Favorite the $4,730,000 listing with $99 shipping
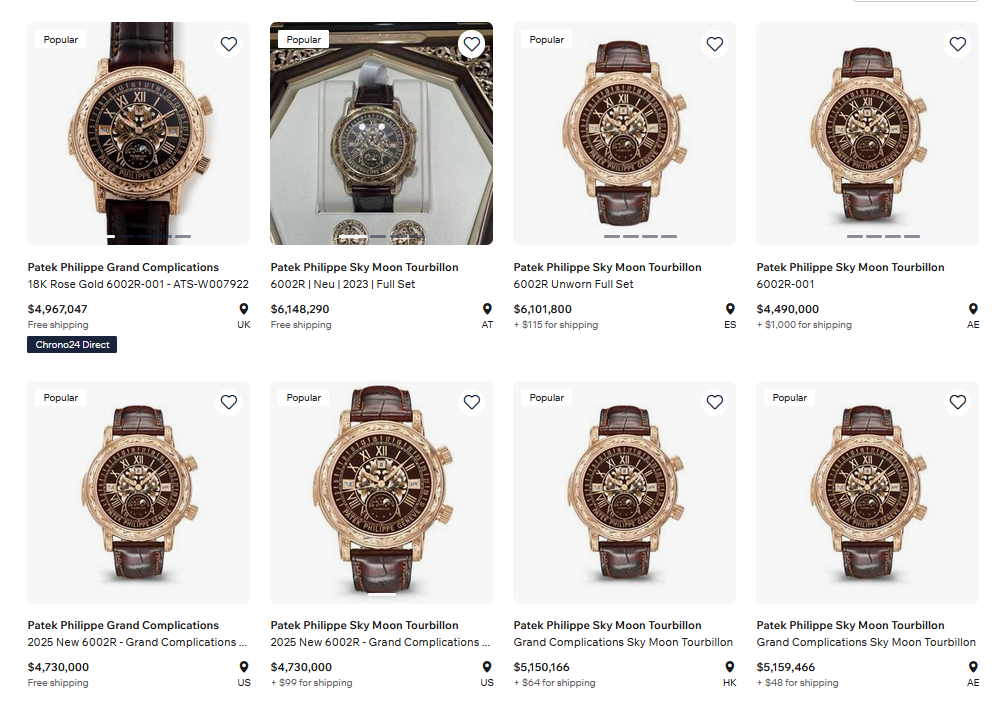 (x=472, y=402)
